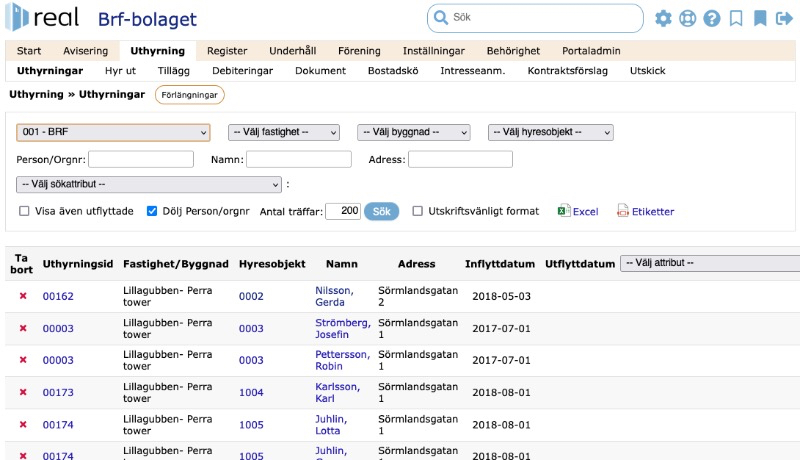Open hyresobjekt 1004 link
This screenshot has height=460, width=800.
[x=251, y=392]
